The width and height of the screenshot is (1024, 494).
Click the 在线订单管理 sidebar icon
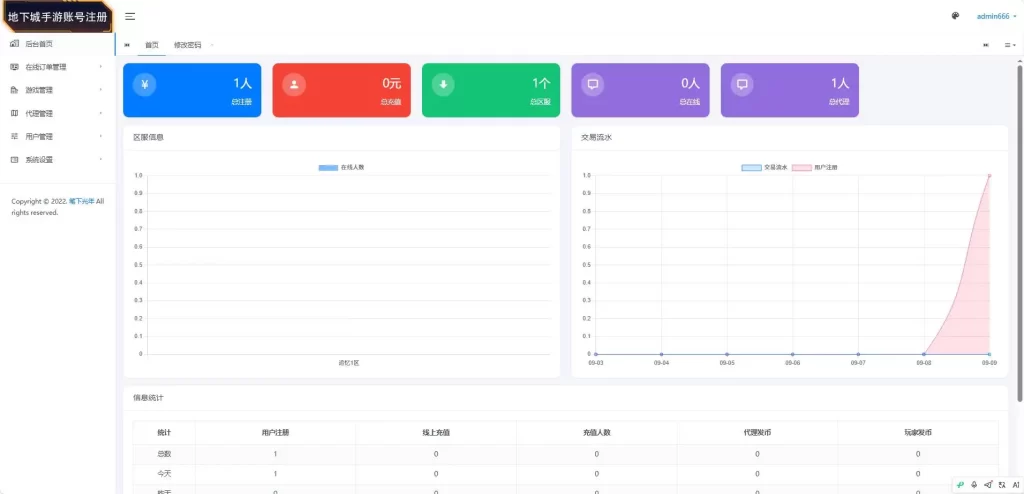point(15,67)
